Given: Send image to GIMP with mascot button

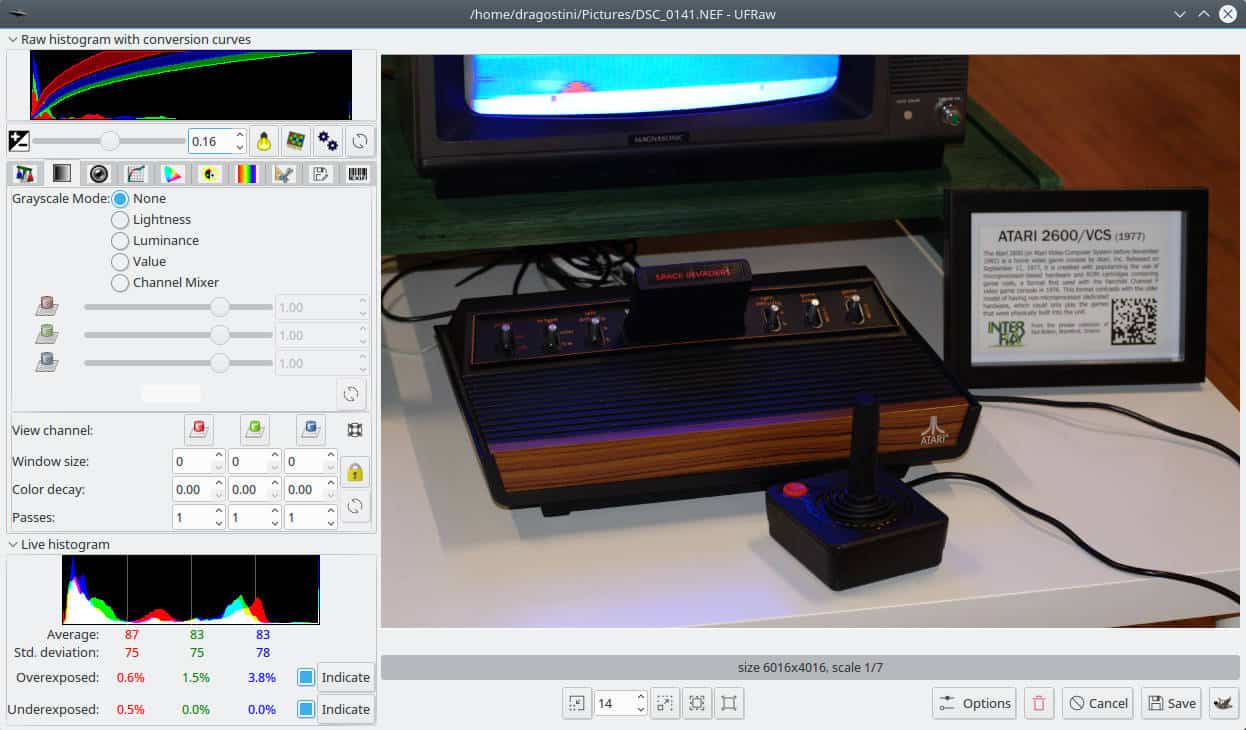Looking at the screenshot, I should tap(1224, 703).
